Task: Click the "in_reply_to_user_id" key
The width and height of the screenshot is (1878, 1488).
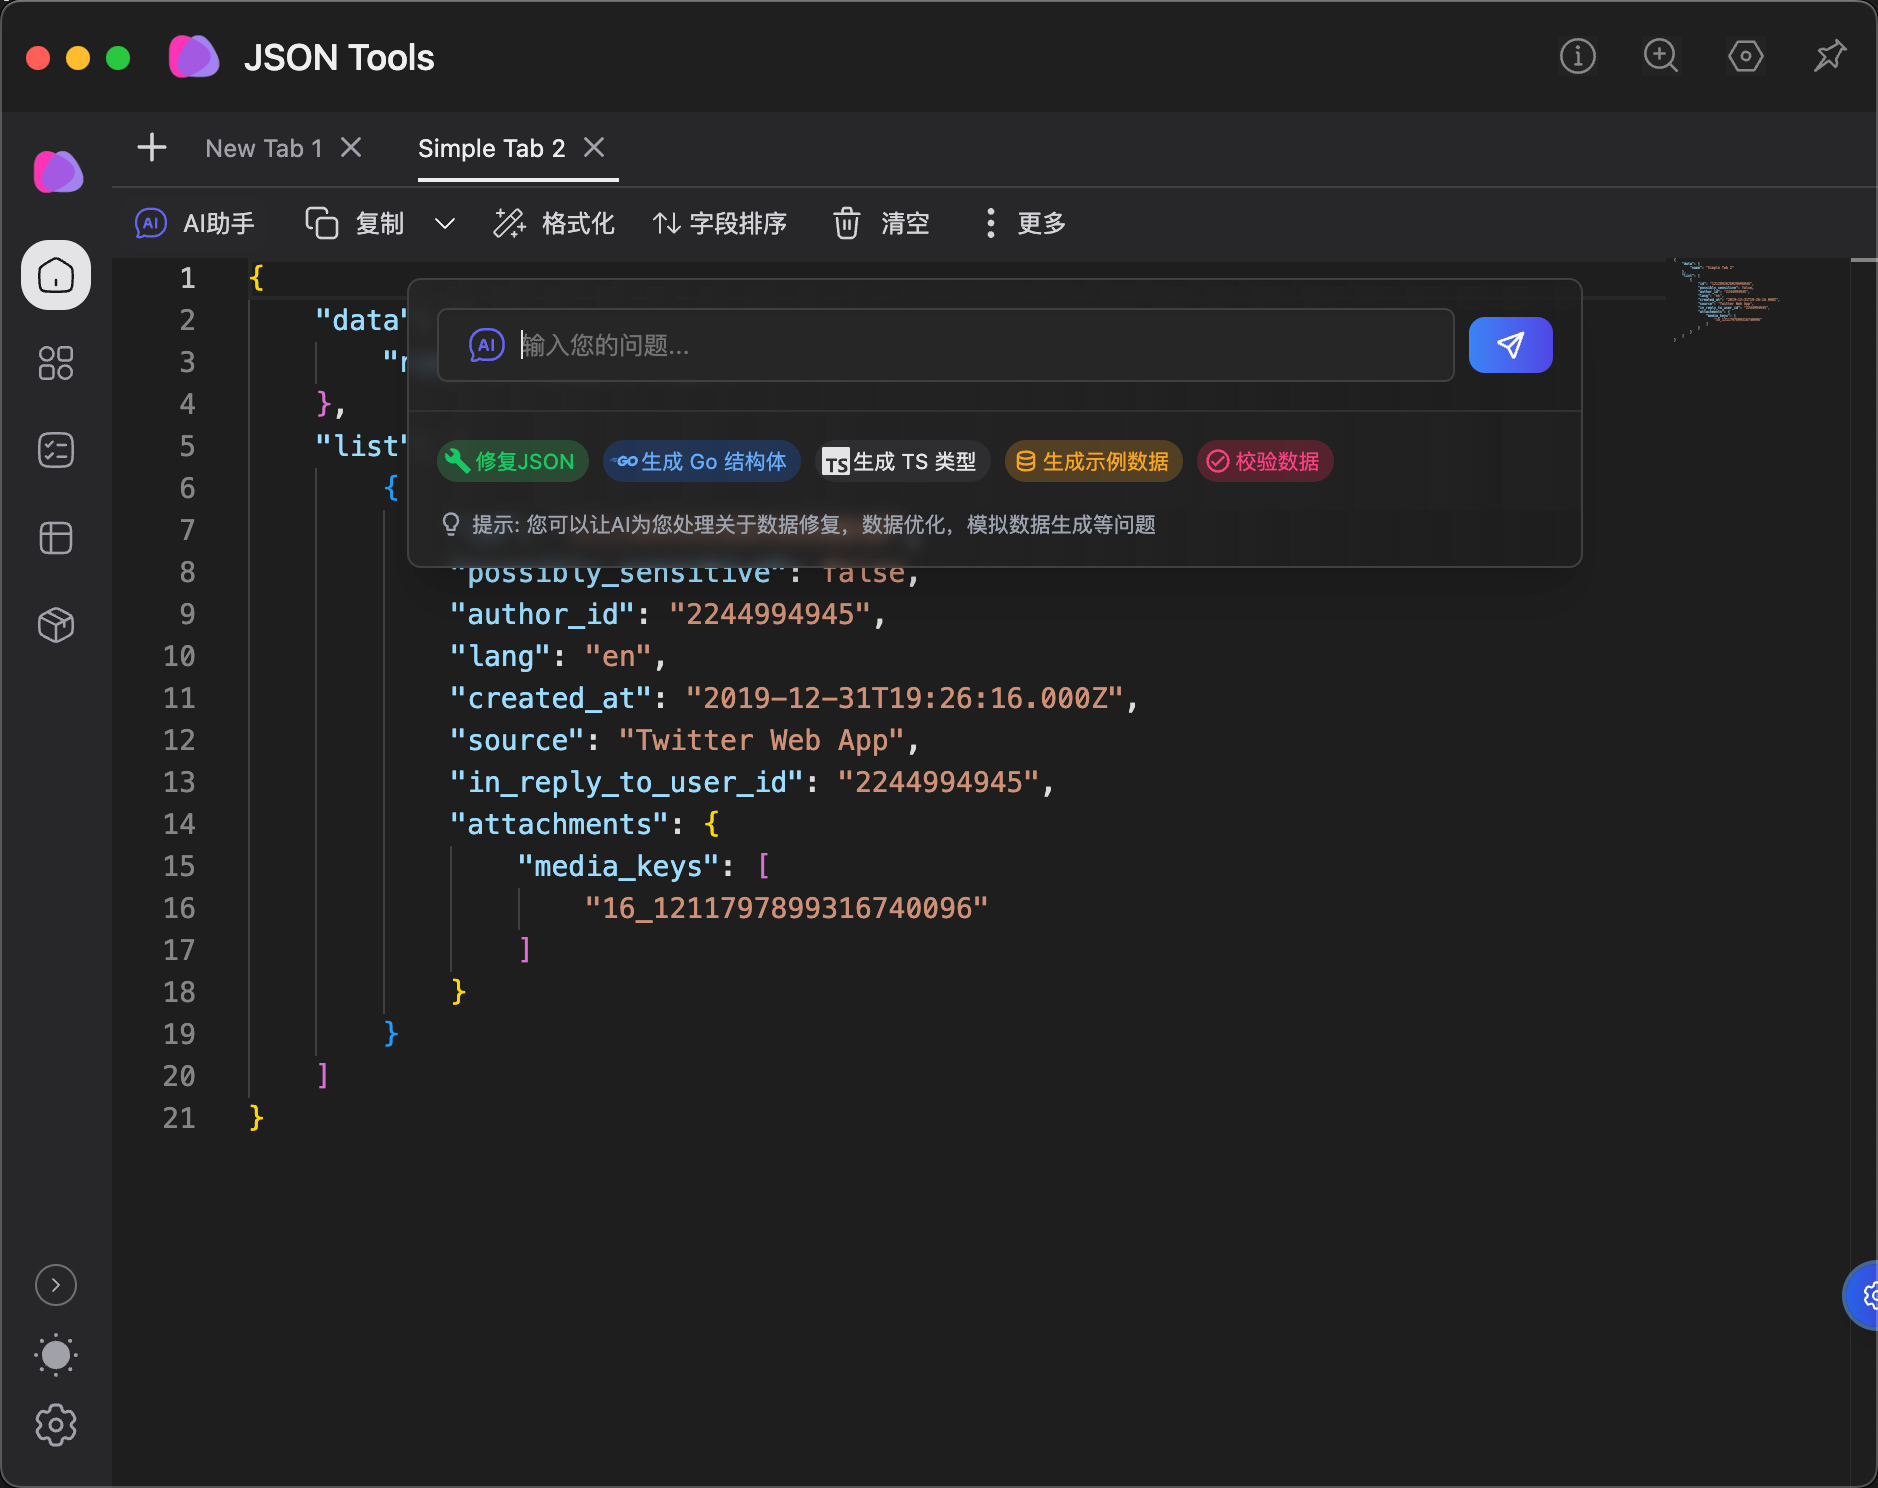Action: 627,782
